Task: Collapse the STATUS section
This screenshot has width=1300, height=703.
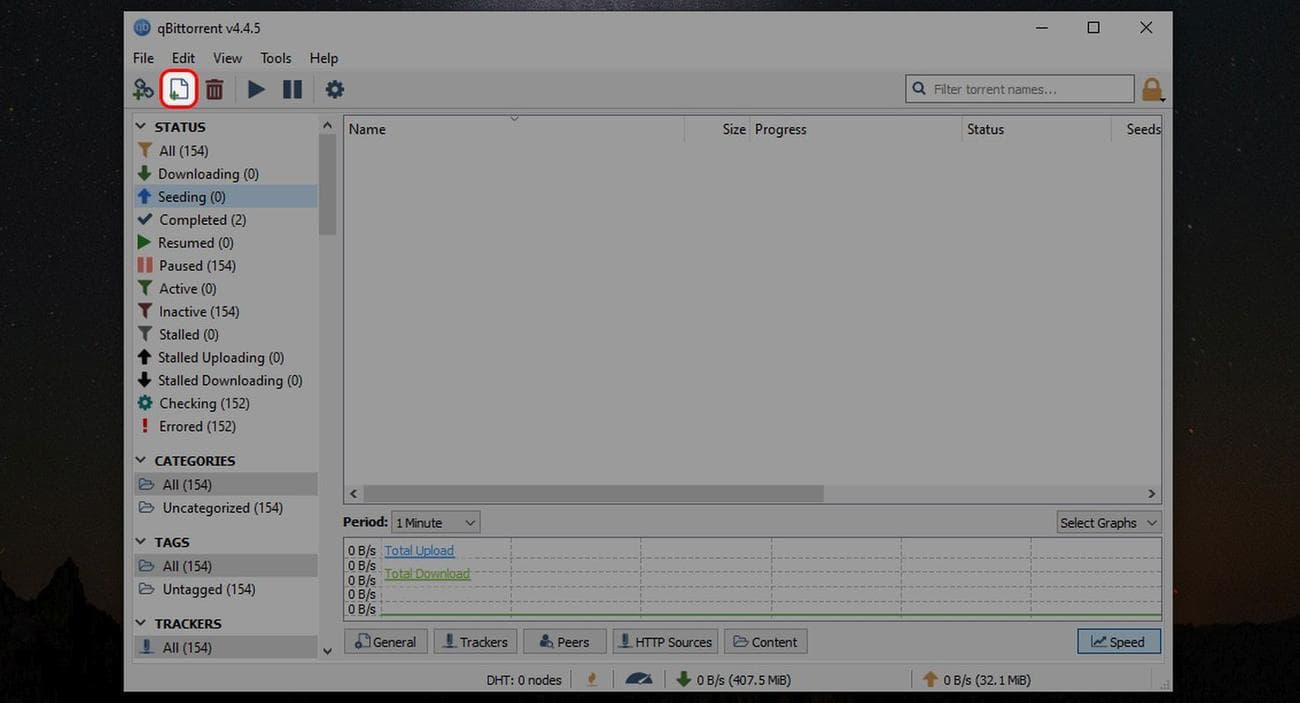Action: point(140,126)
